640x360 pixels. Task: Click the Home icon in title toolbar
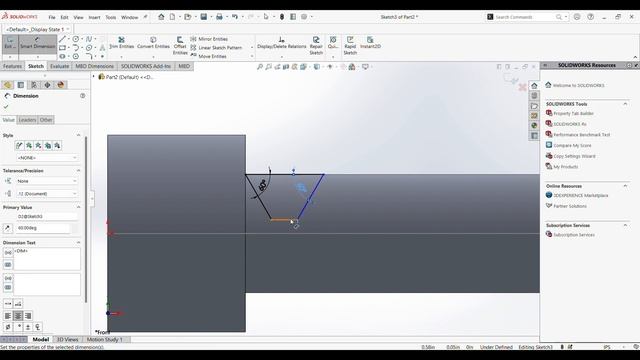pos(161,17)
